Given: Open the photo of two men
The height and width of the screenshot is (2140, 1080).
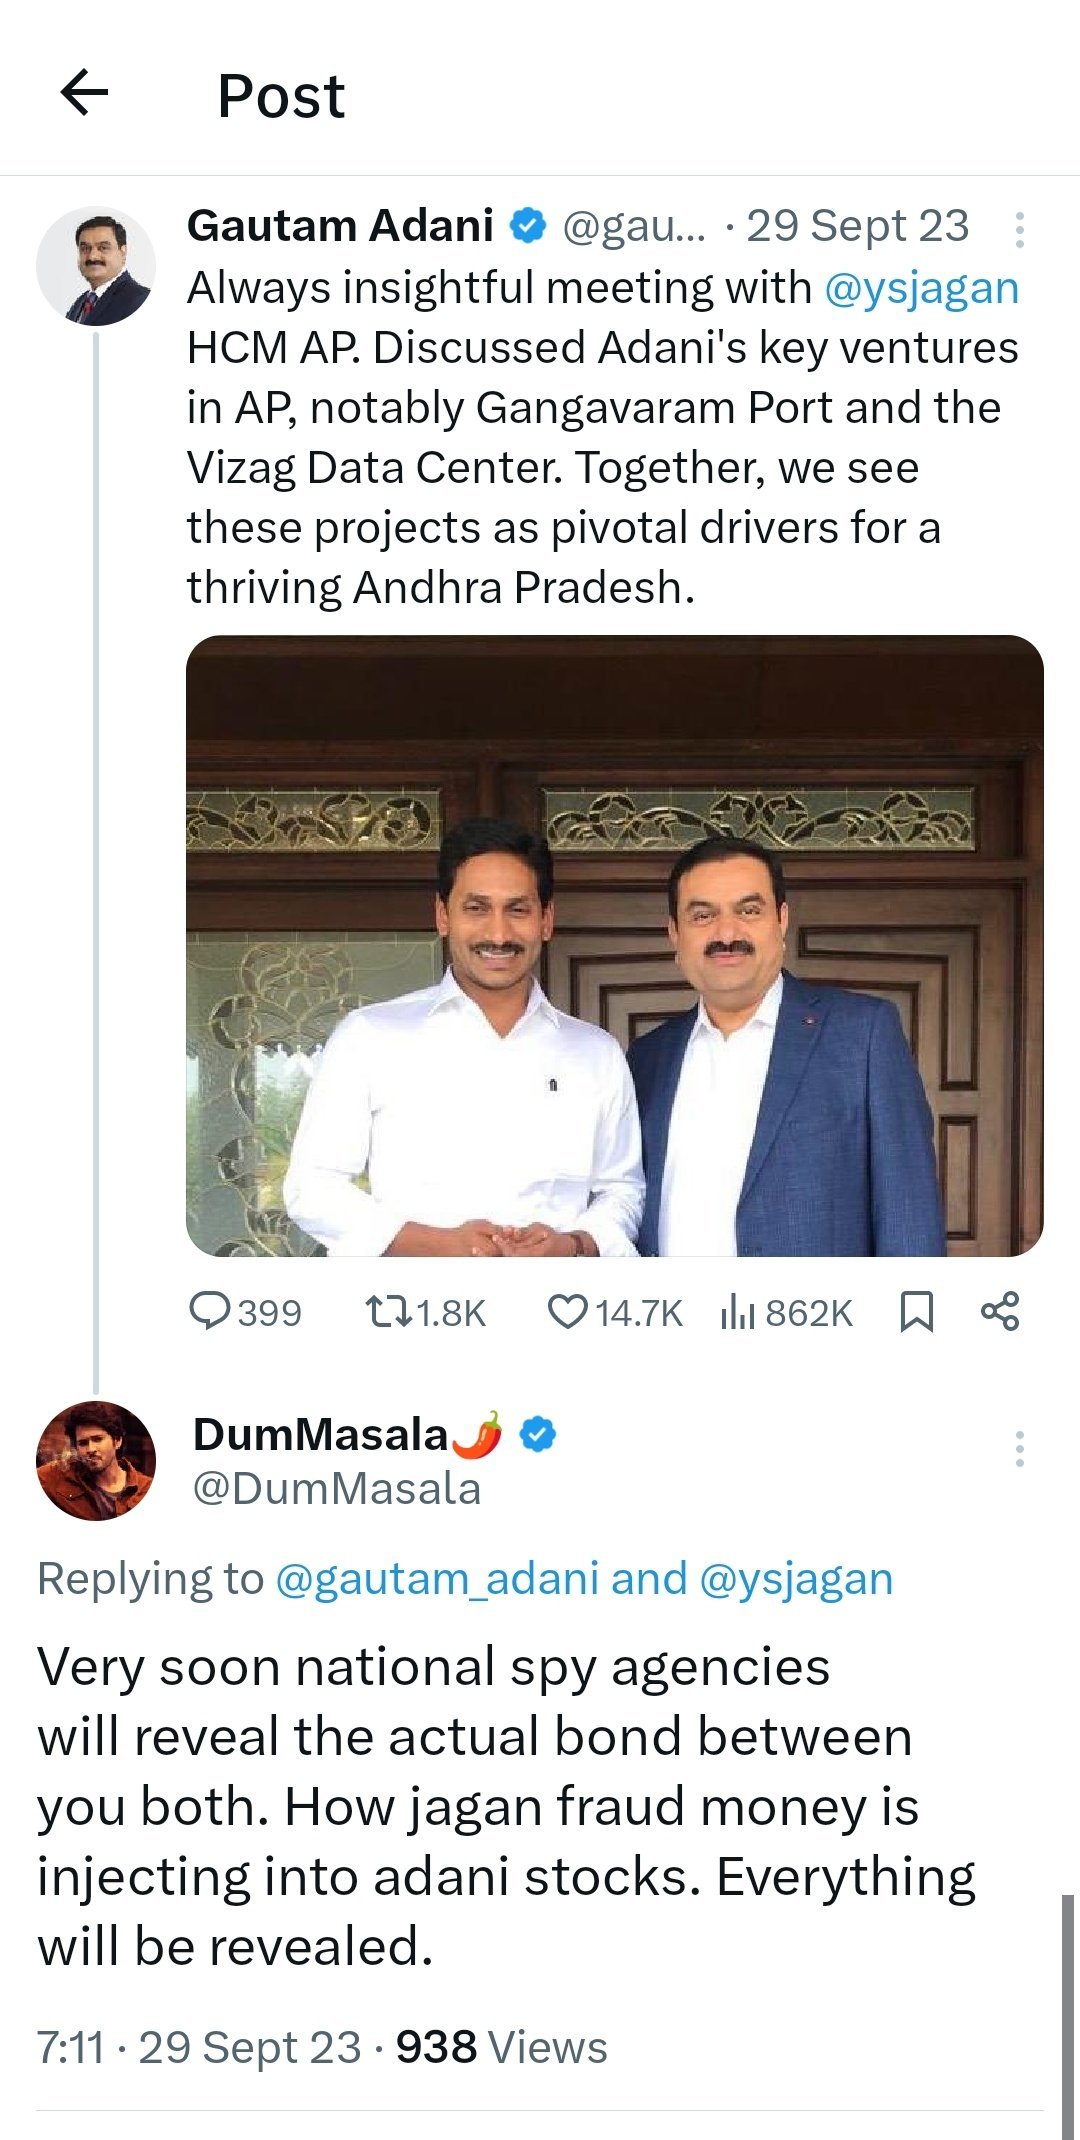Looking at the screenshot, I should (614, 945).
